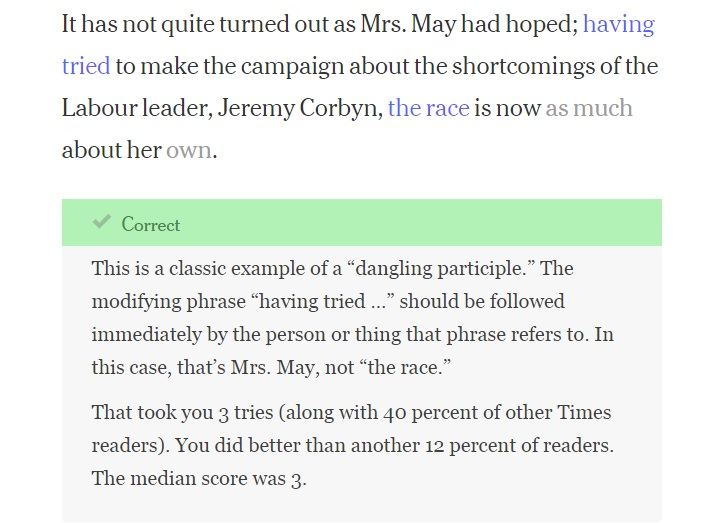Click the highlighted word "having"

tap(619, 24)
